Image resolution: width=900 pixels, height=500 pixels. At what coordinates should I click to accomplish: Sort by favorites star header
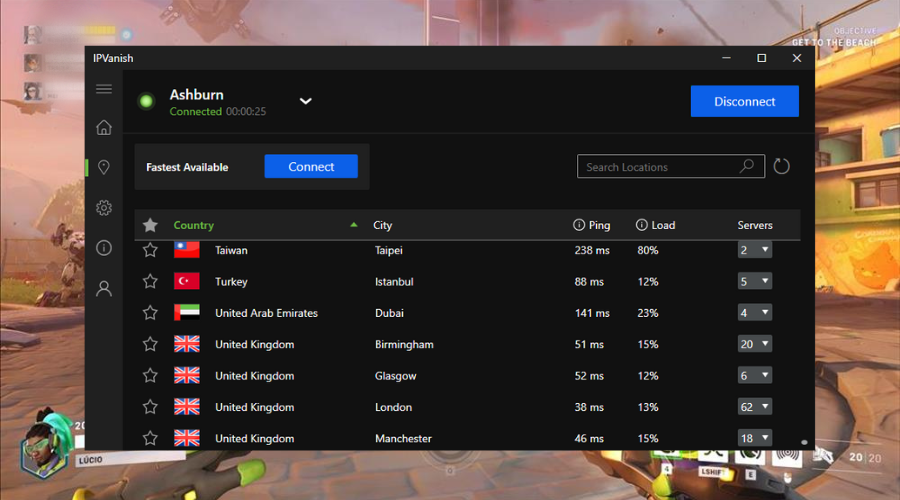[x=150, y=225]
